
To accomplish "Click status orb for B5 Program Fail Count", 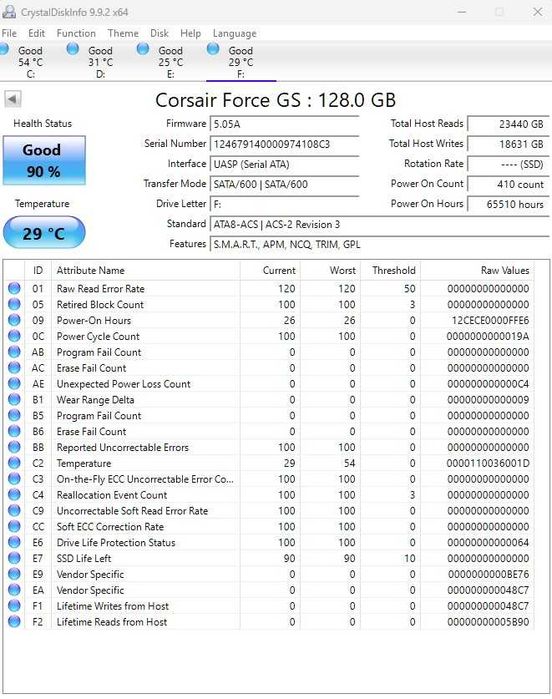I will [14, 415].
